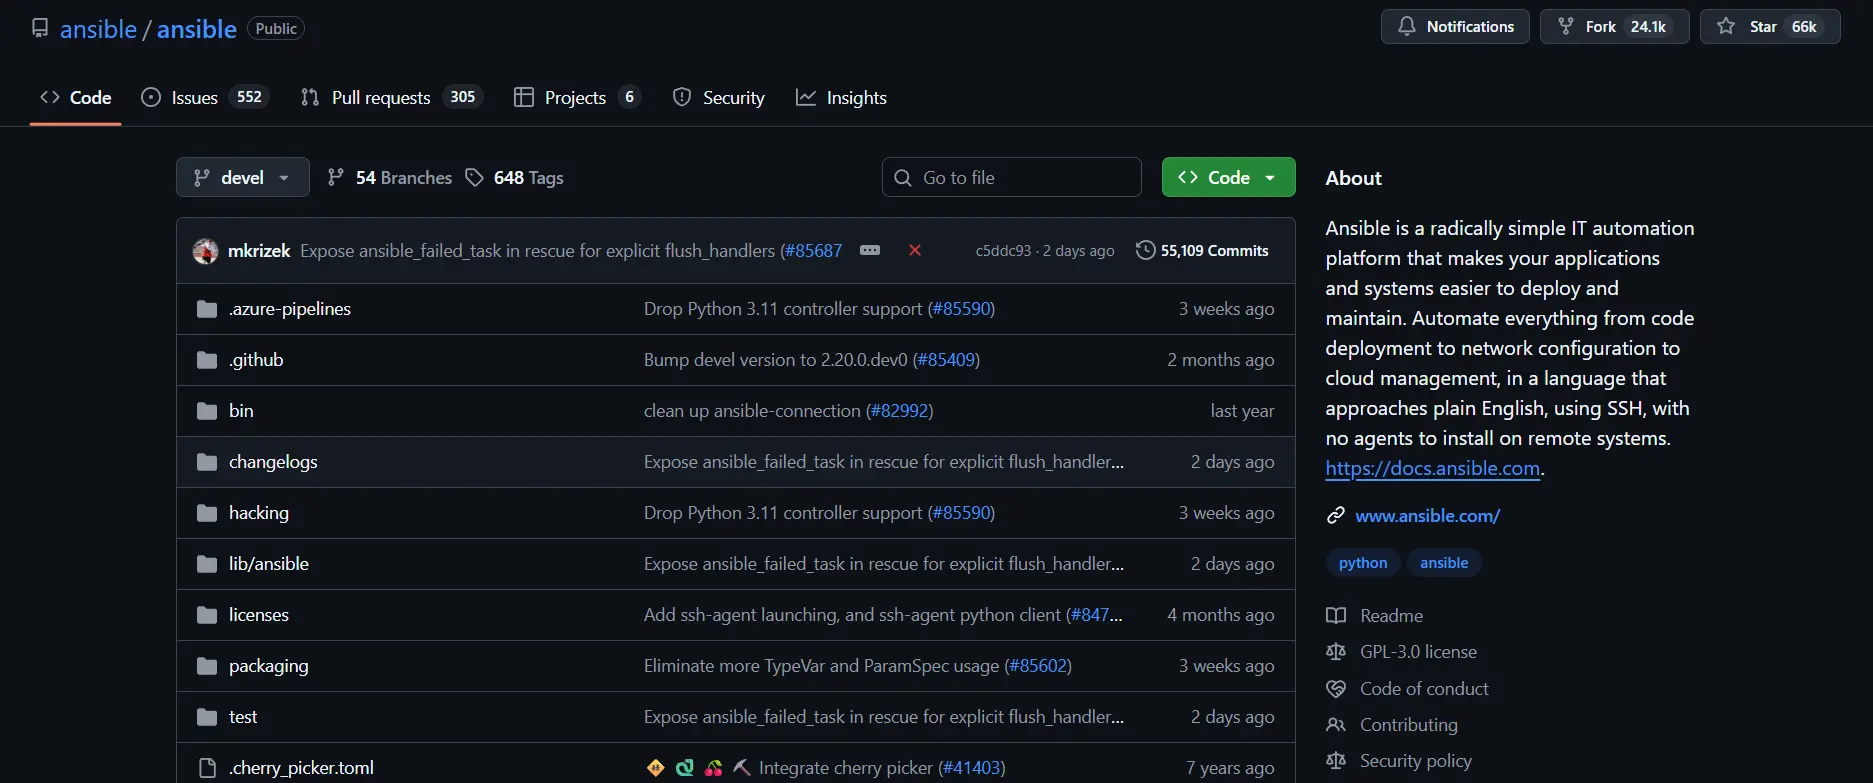1873x783 pixels.
Task: Expand the commit message ellipsis
Action: tap(870, 250)
